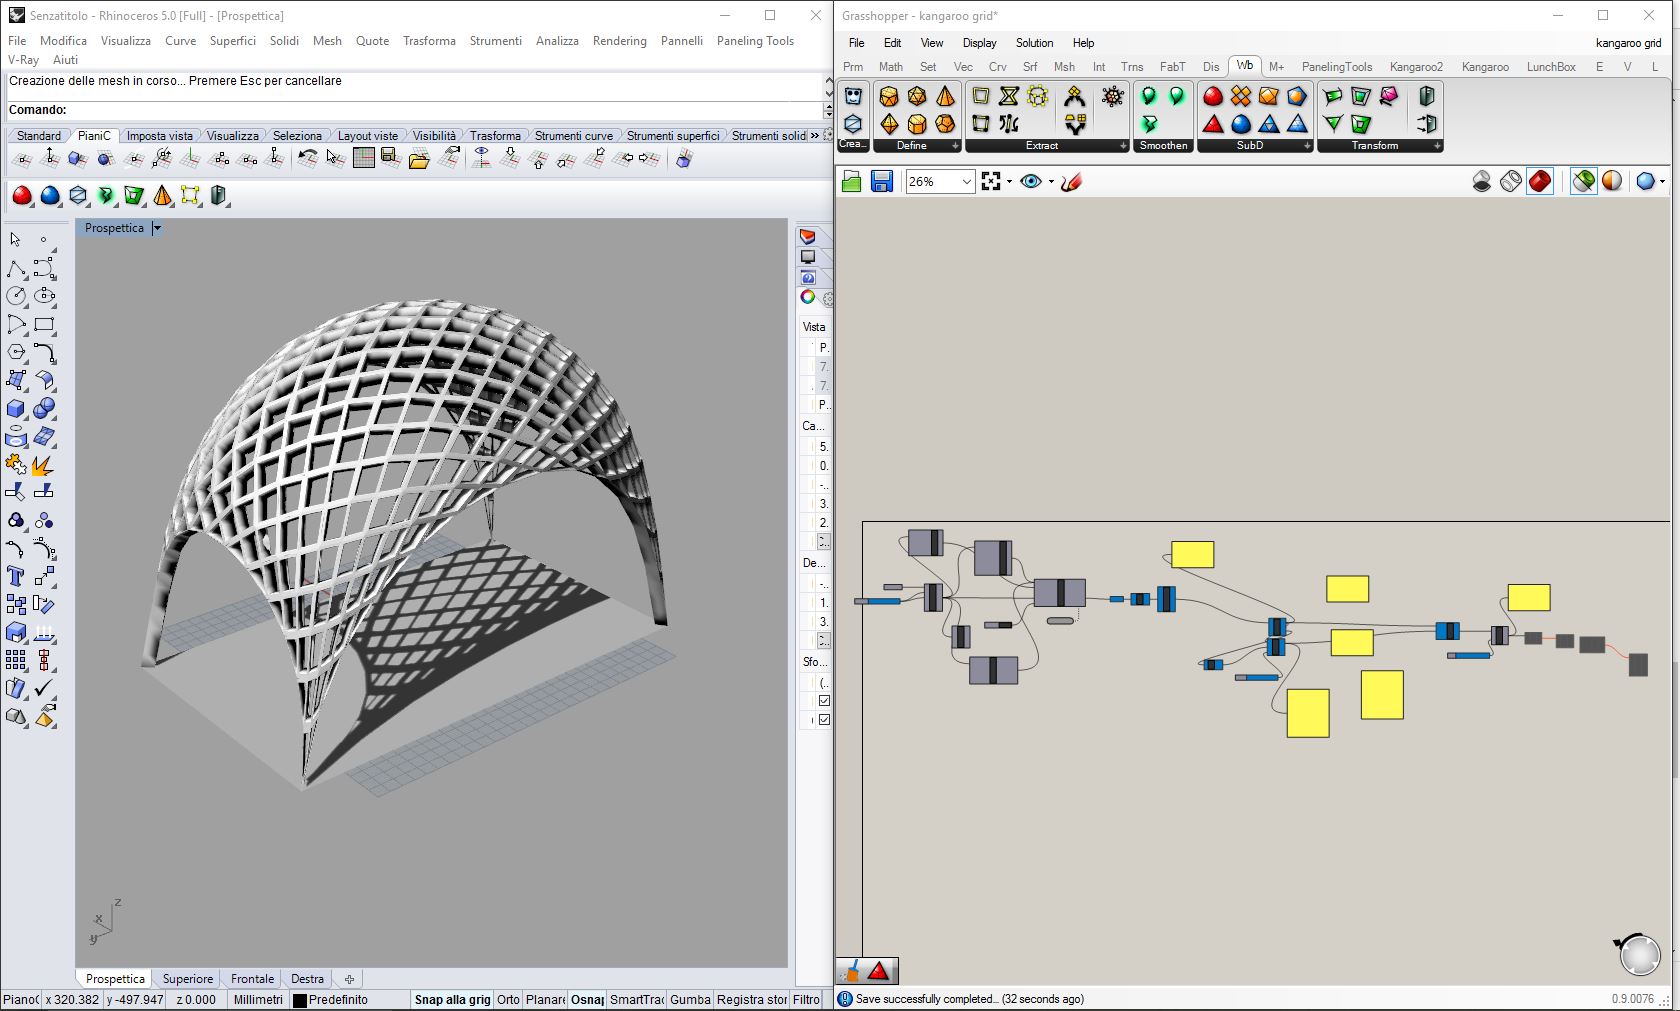Image resolution: width=1680 pixels, height=1011 pixels.
Task: Toggle Snap alla griglia in status bar
Action: point(452,999)
